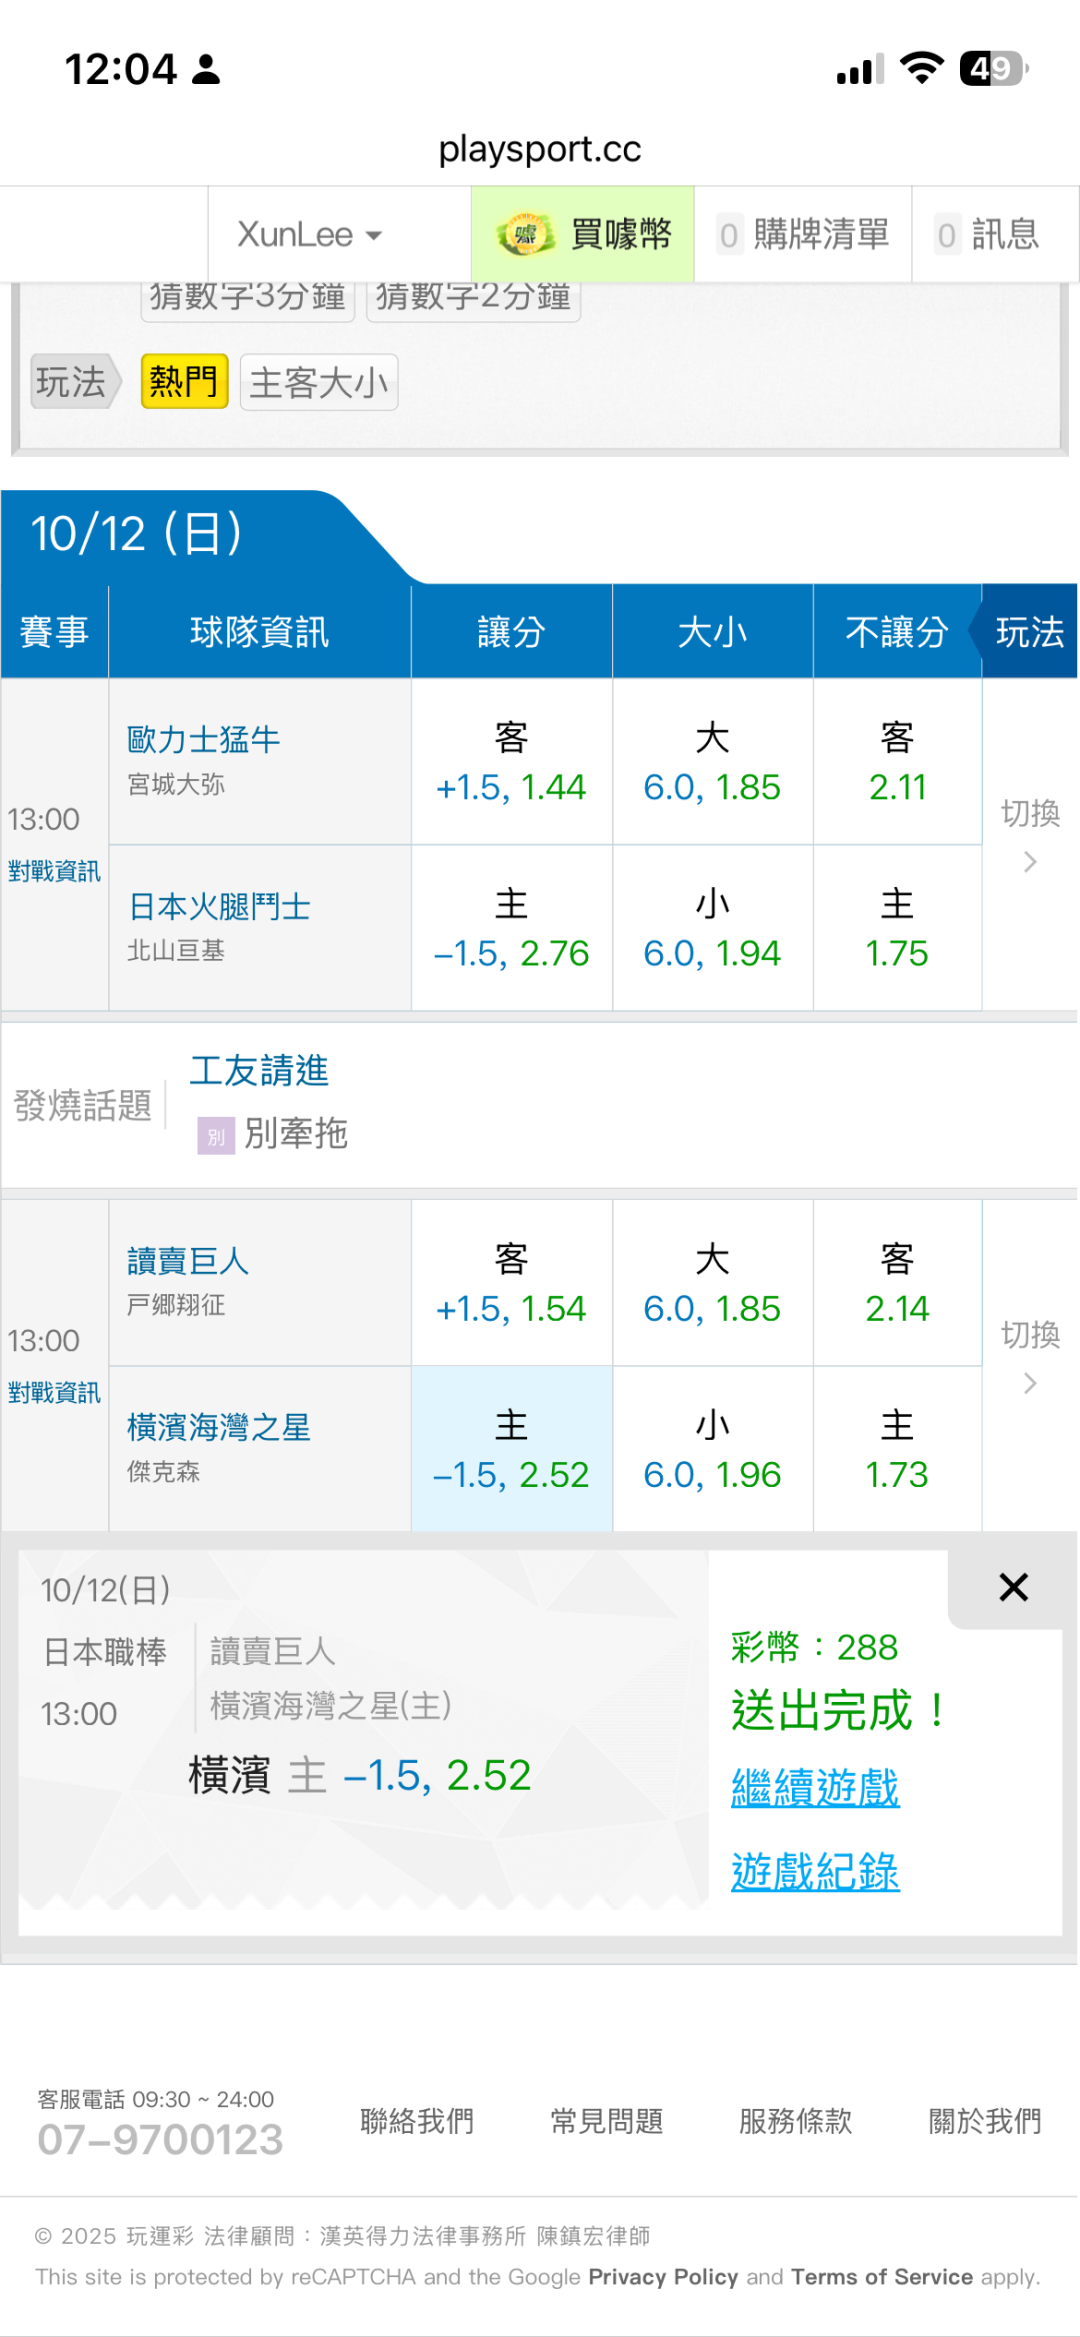Image resolution: width=1080 pixels, height=2337 pixels.
Task: Expand the 玩法 column header
Action: (1029, 632)
